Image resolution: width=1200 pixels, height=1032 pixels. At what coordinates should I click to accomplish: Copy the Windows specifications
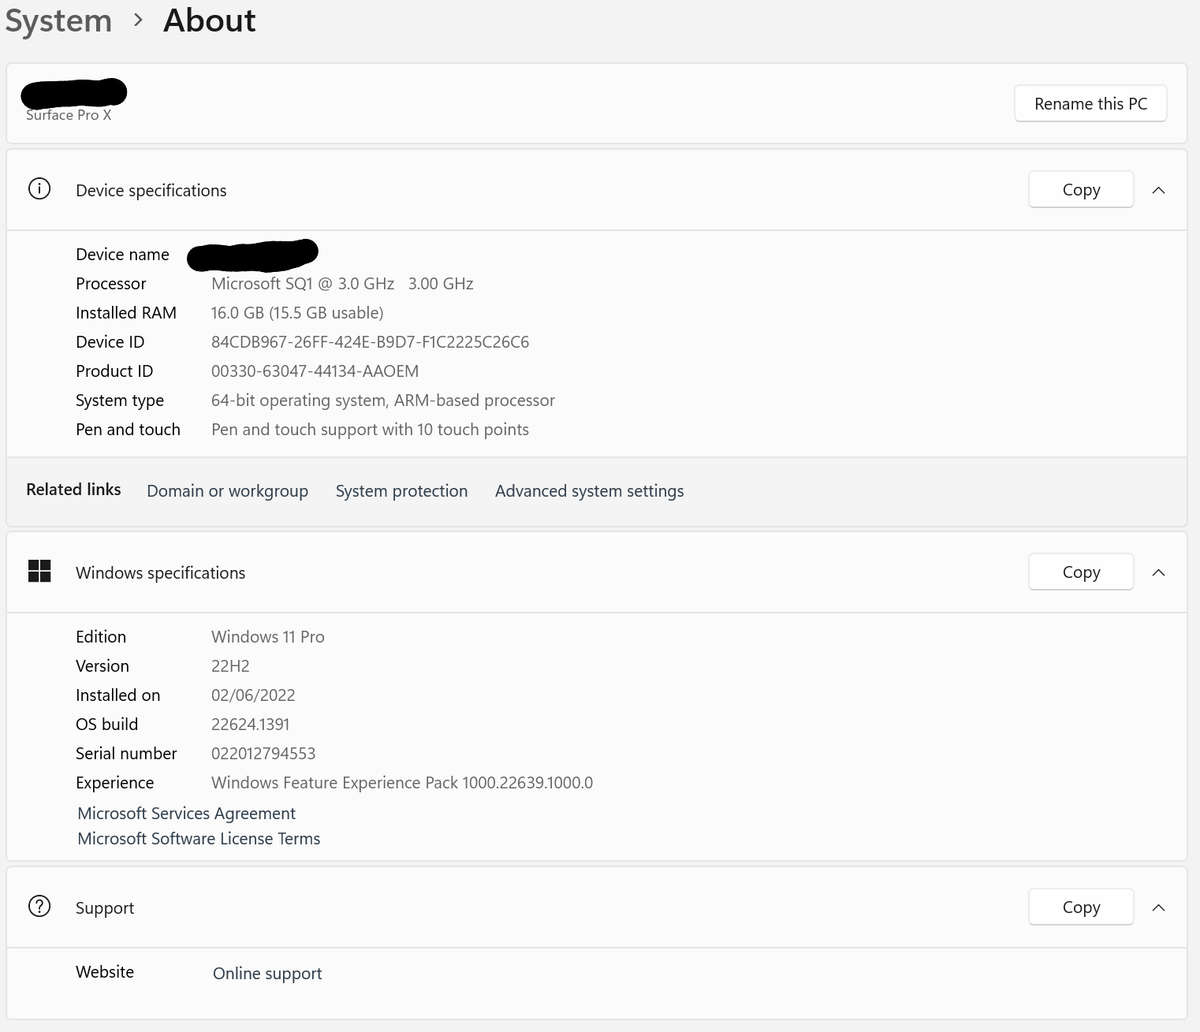tap(1080, 572)
